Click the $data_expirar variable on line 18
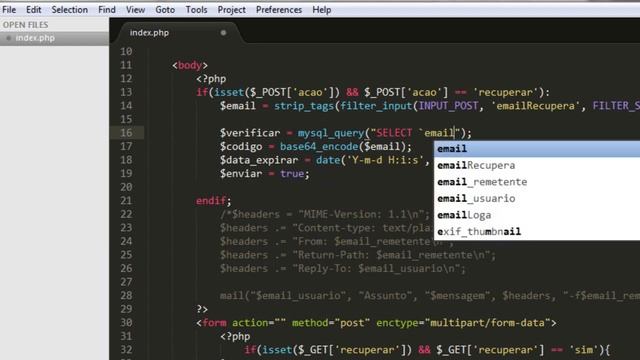The width and height of the screenshot is (640, 360). (x=259, y=160)
